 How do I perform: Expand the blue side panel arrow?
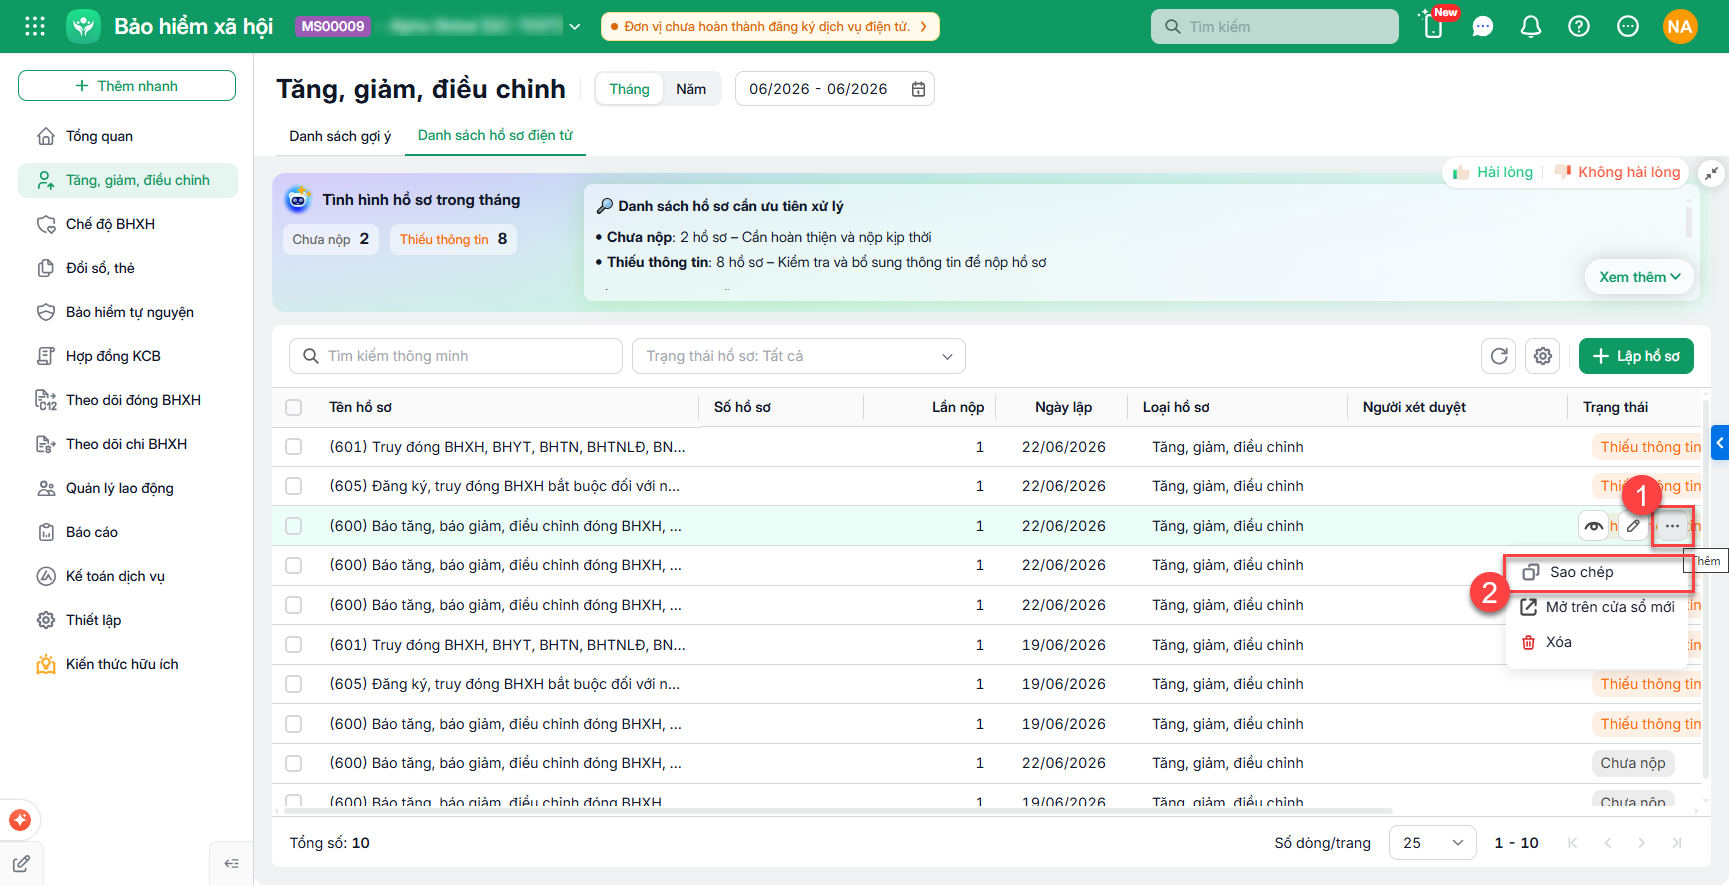[x=1720, y=441]
